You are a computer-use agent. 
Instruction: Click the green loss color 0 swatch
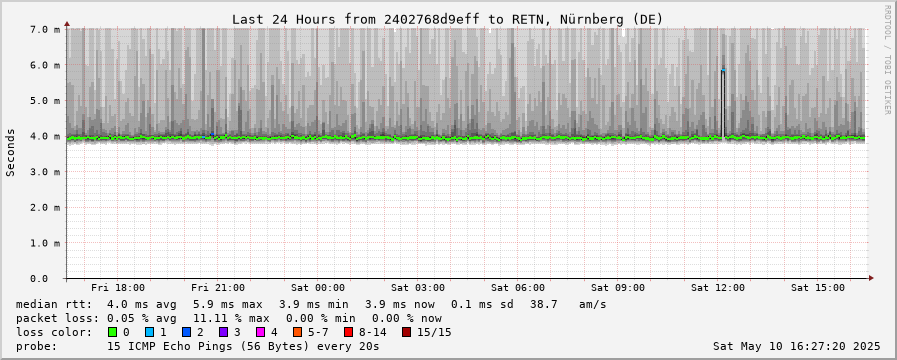click(x=112, y=332)
